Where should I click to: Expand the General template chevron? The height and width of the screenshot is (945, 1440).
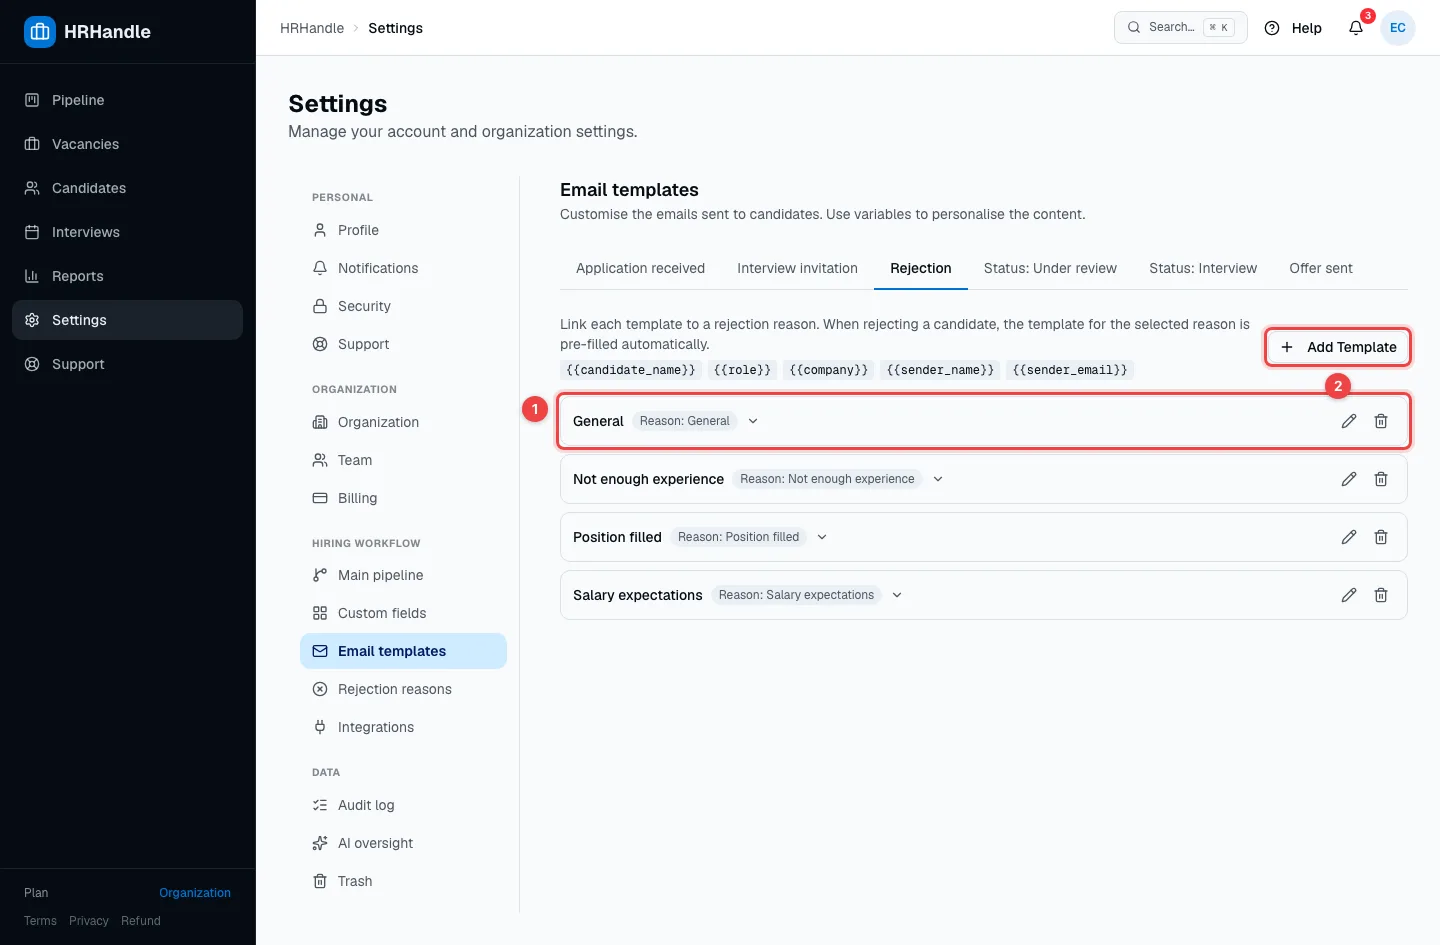[x=753, y=421]
